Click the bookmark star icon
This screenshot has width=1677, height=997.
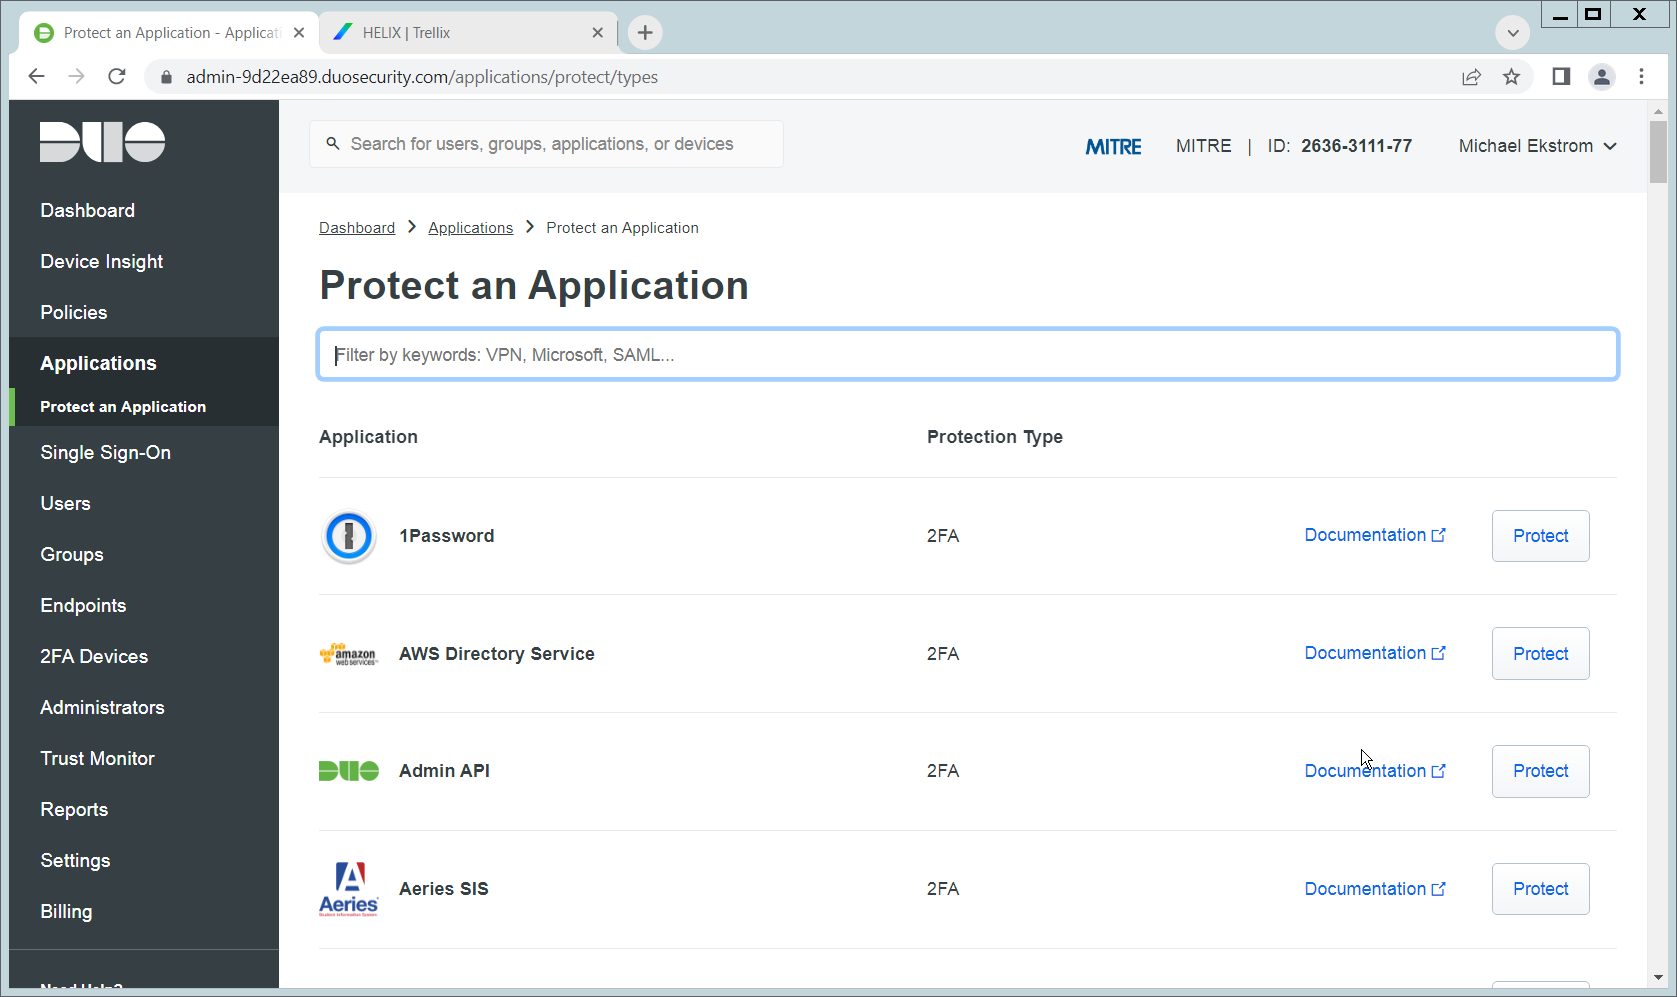click(x=1511, y=77)
